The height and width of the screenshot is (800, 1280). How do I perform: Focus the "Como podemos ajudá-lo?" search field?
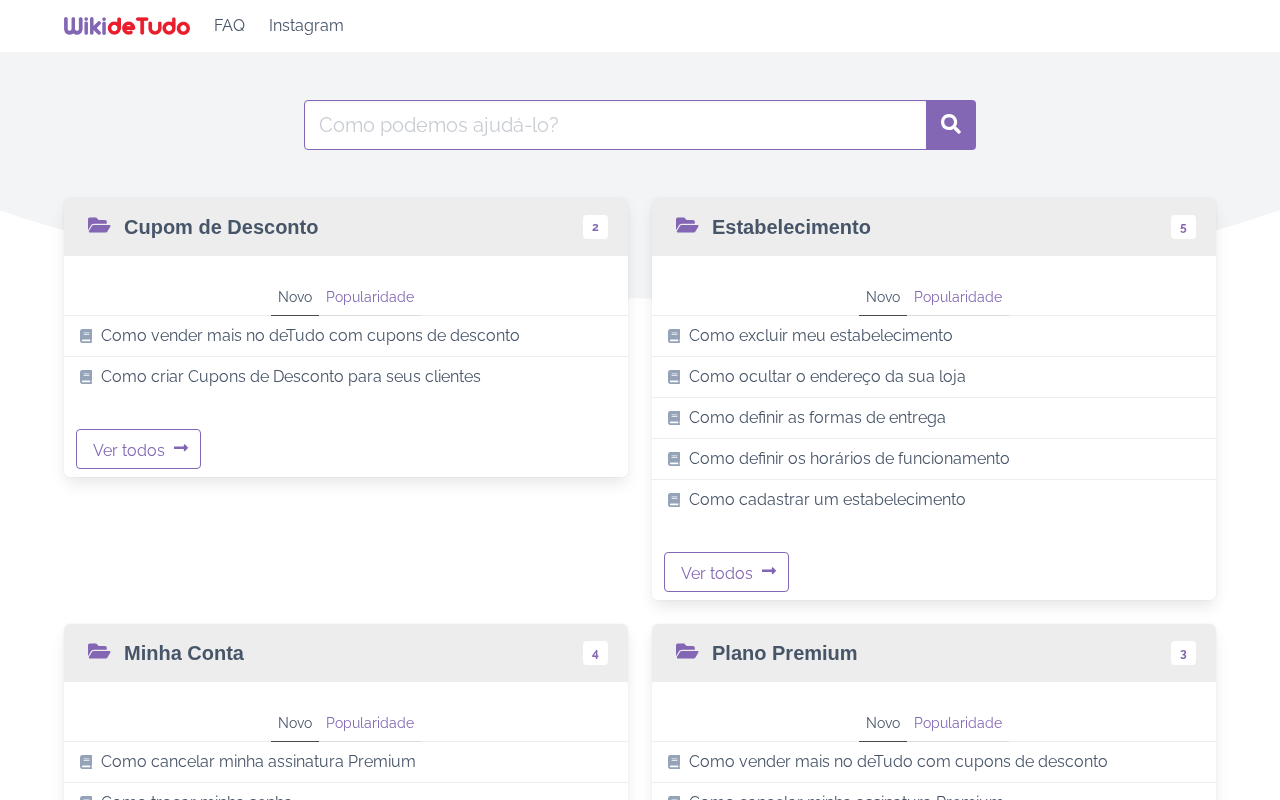(x=615, y=125)
